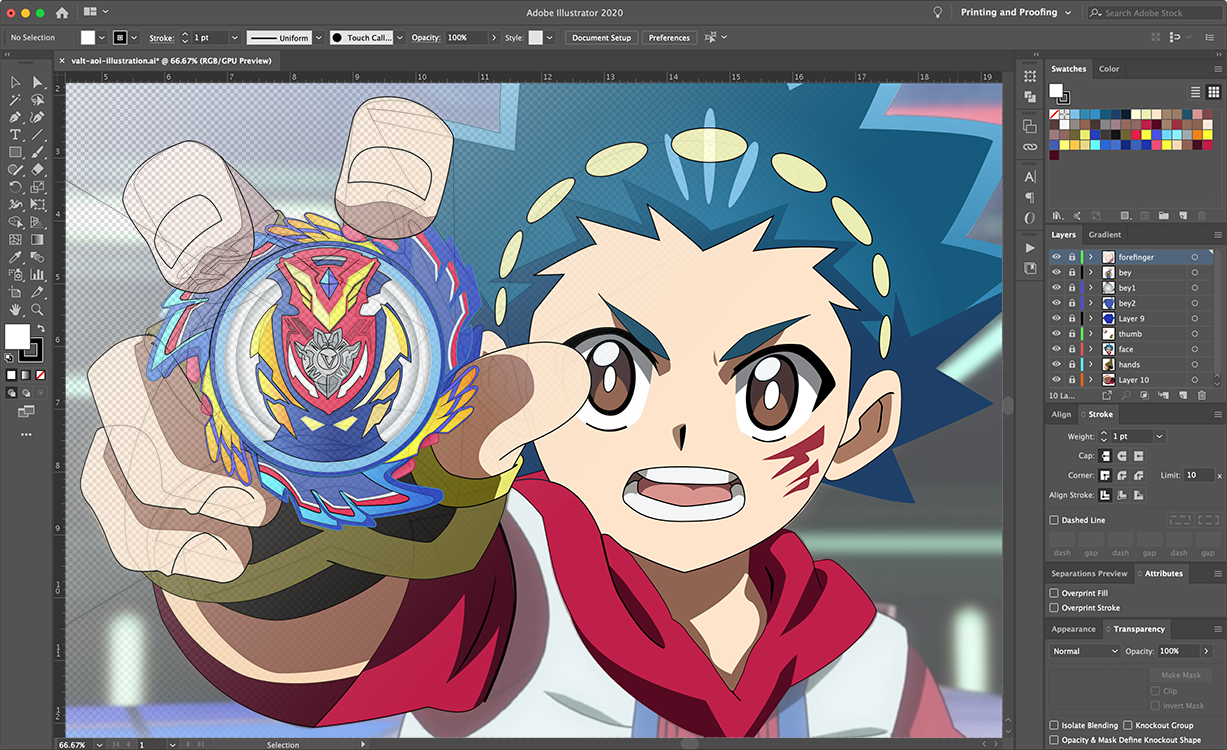This screenshot has height=750, width=1227.
Task: Check the Knockout Group box
Action: pos(1128,725)
